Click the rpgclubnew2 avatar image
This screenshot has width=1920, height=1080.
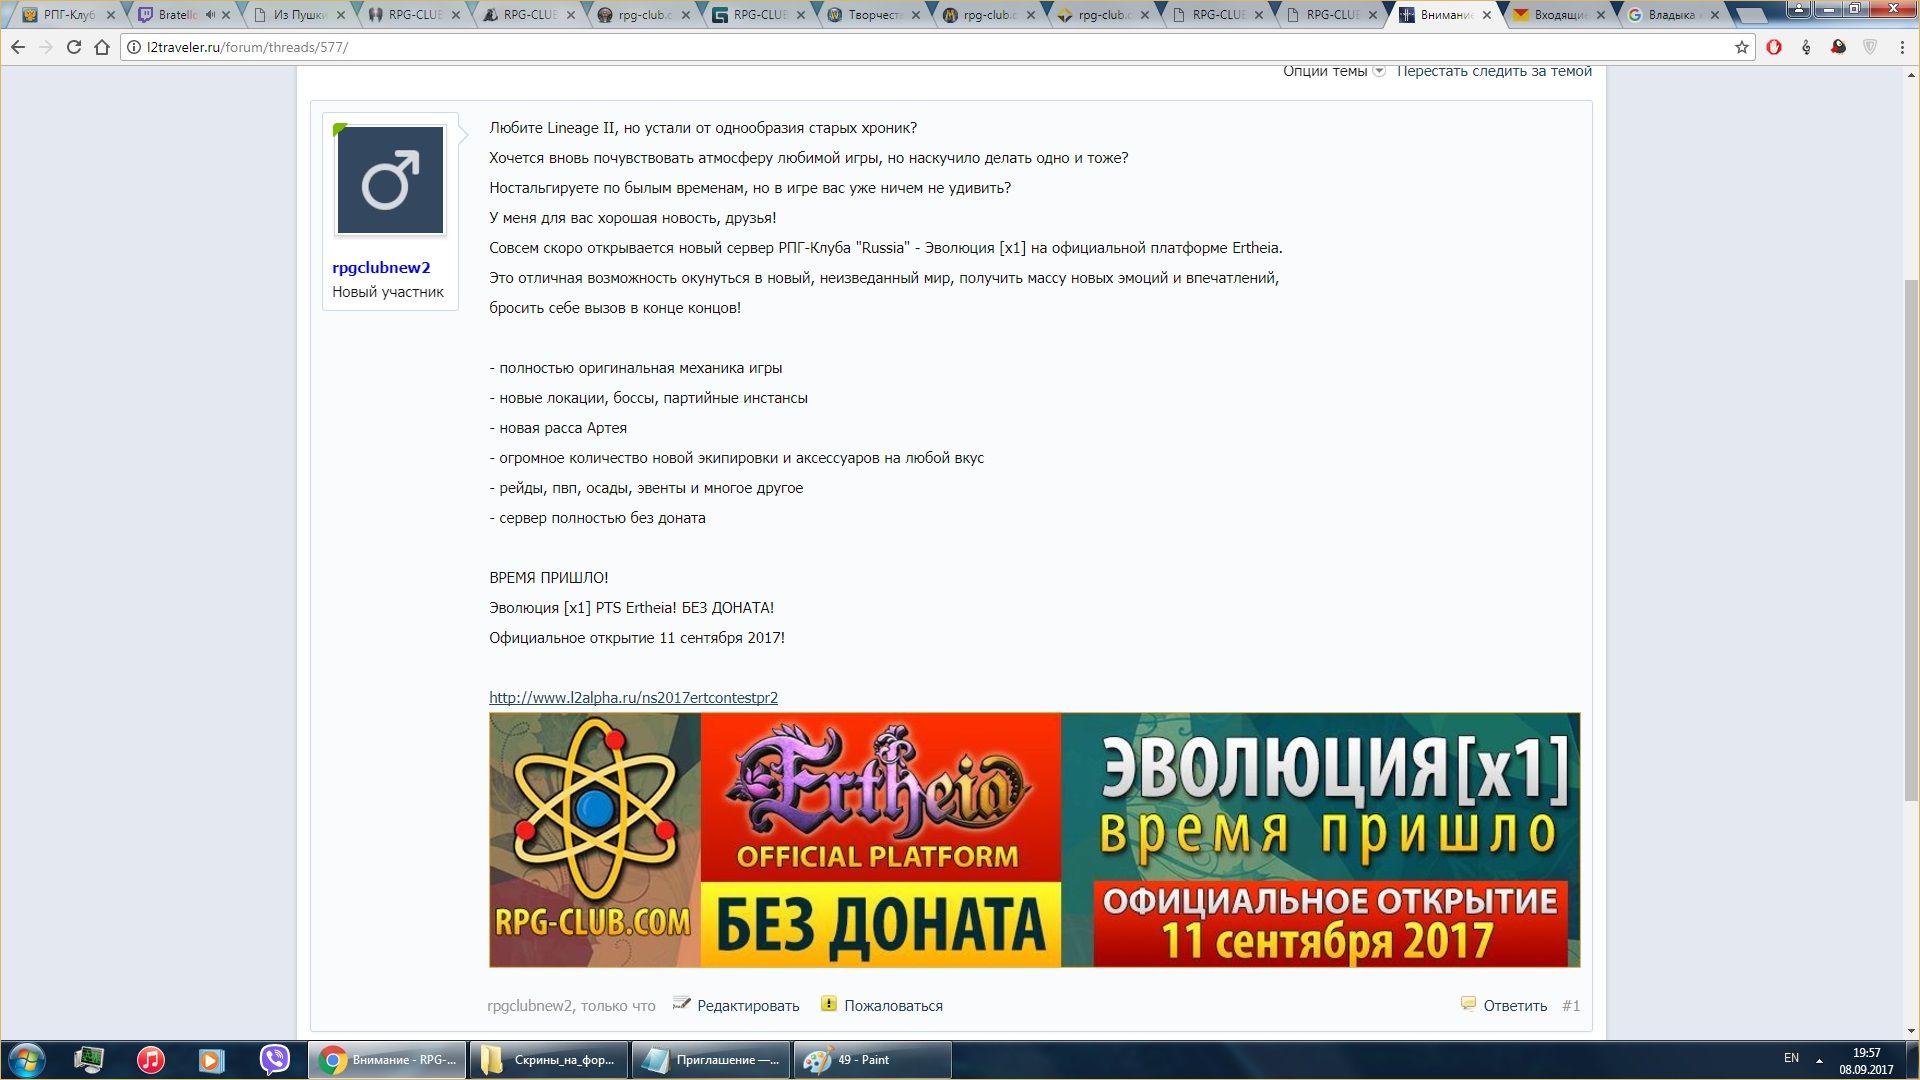[390, 180]
